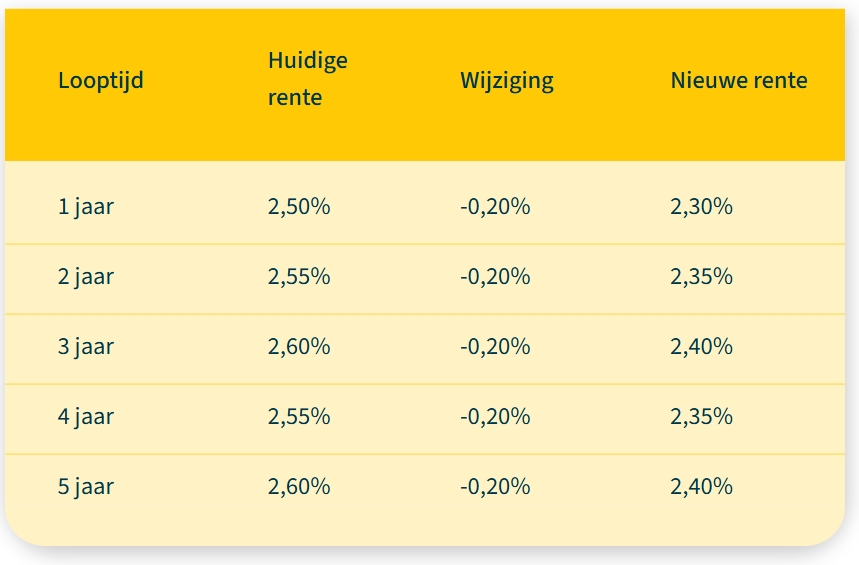The width and height of the screenshot is (859, 565).
Task: Select the 2 jaar row label
Action: point(85,276)
